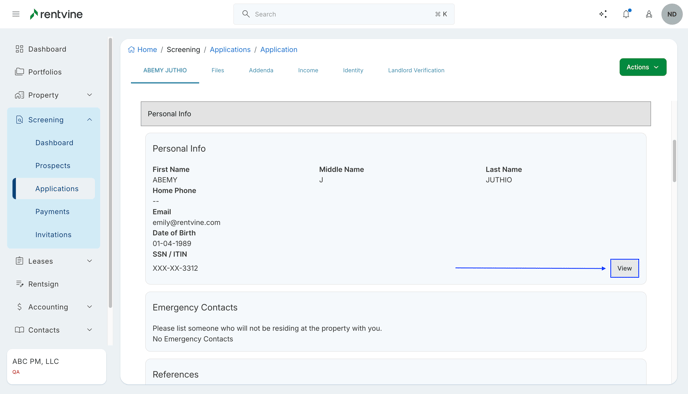688x394 pixels.
Task: Click the search magnifier icon
Action: click(x=246, y=14)
